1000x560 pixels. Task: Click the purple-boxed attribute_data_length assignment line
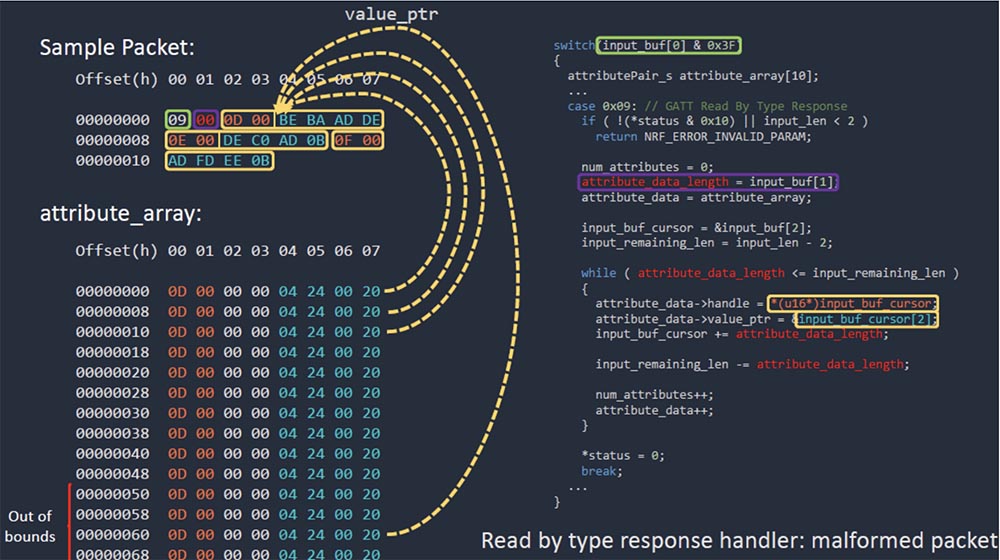click(x=708, y=182)
